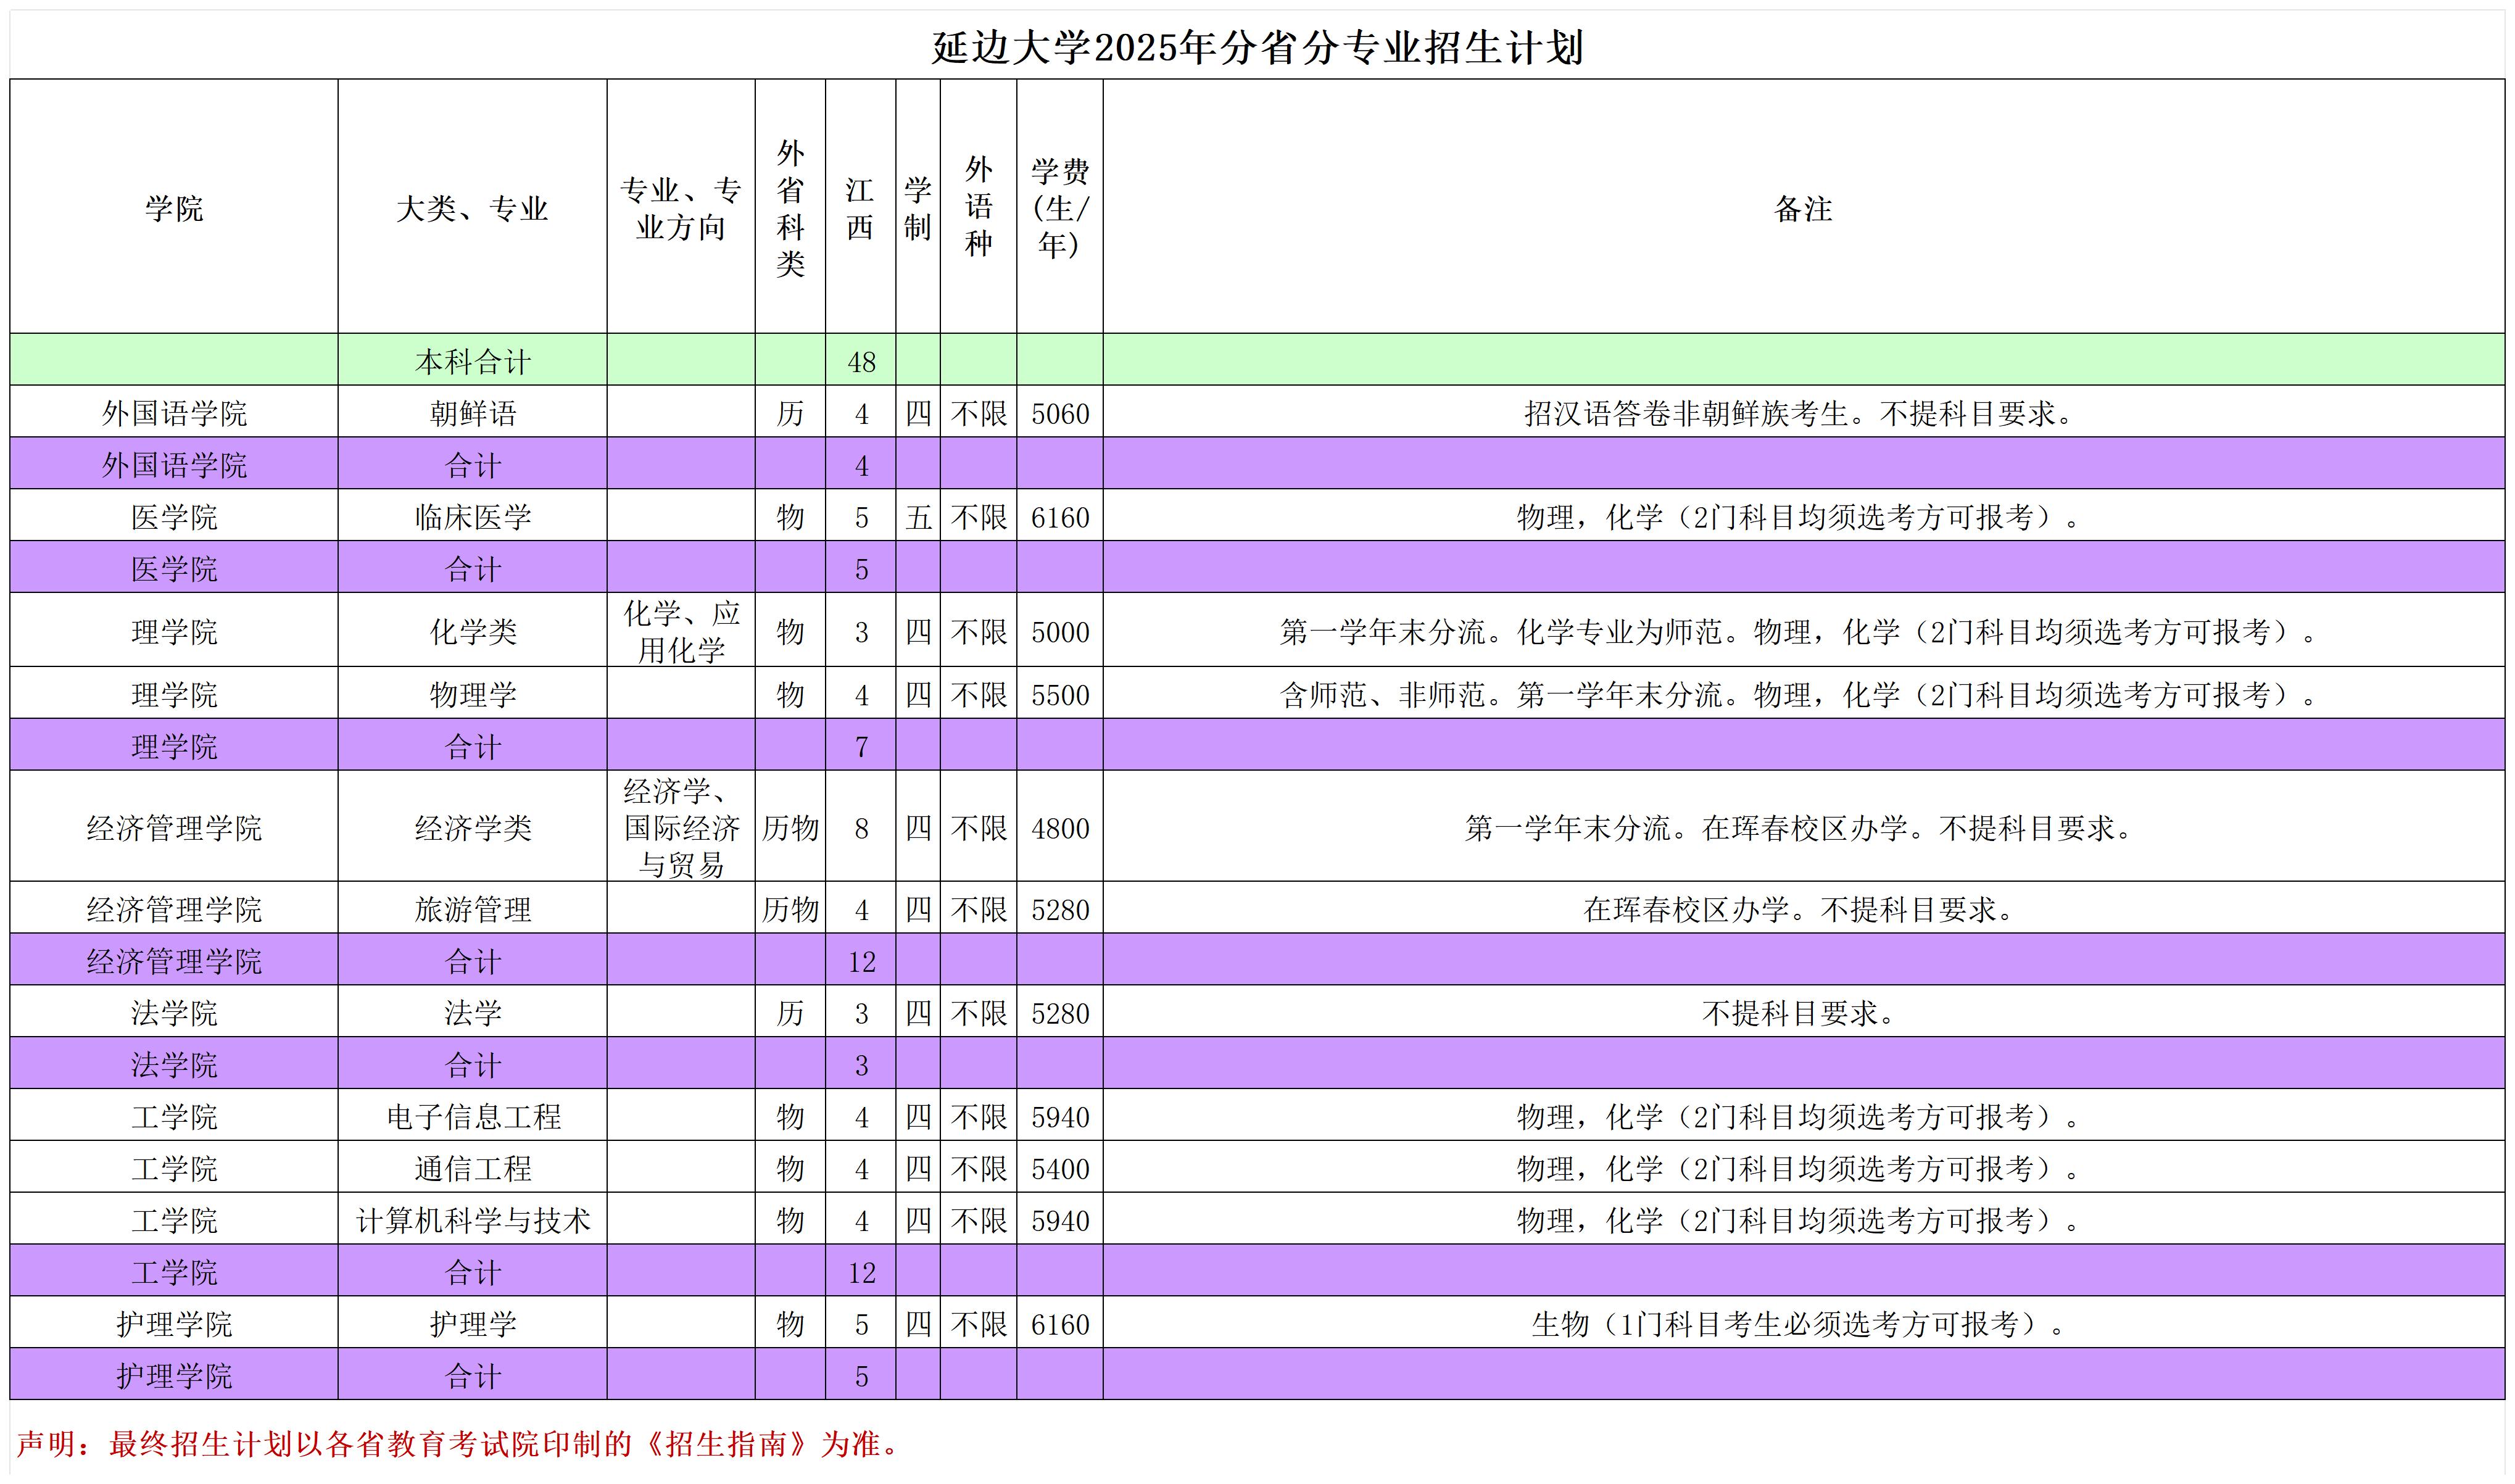The width and height of the screenshot is (2515, 1484).
Task: Click the 备注 column header
Action: pyautogui.click(x=1803, y=207)
